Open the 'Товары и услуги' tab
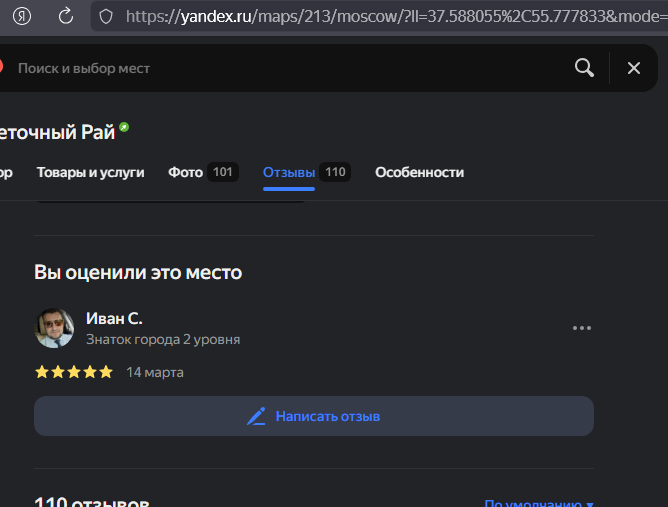The width and height of the screenshot is (668, 507). (90, 173)
